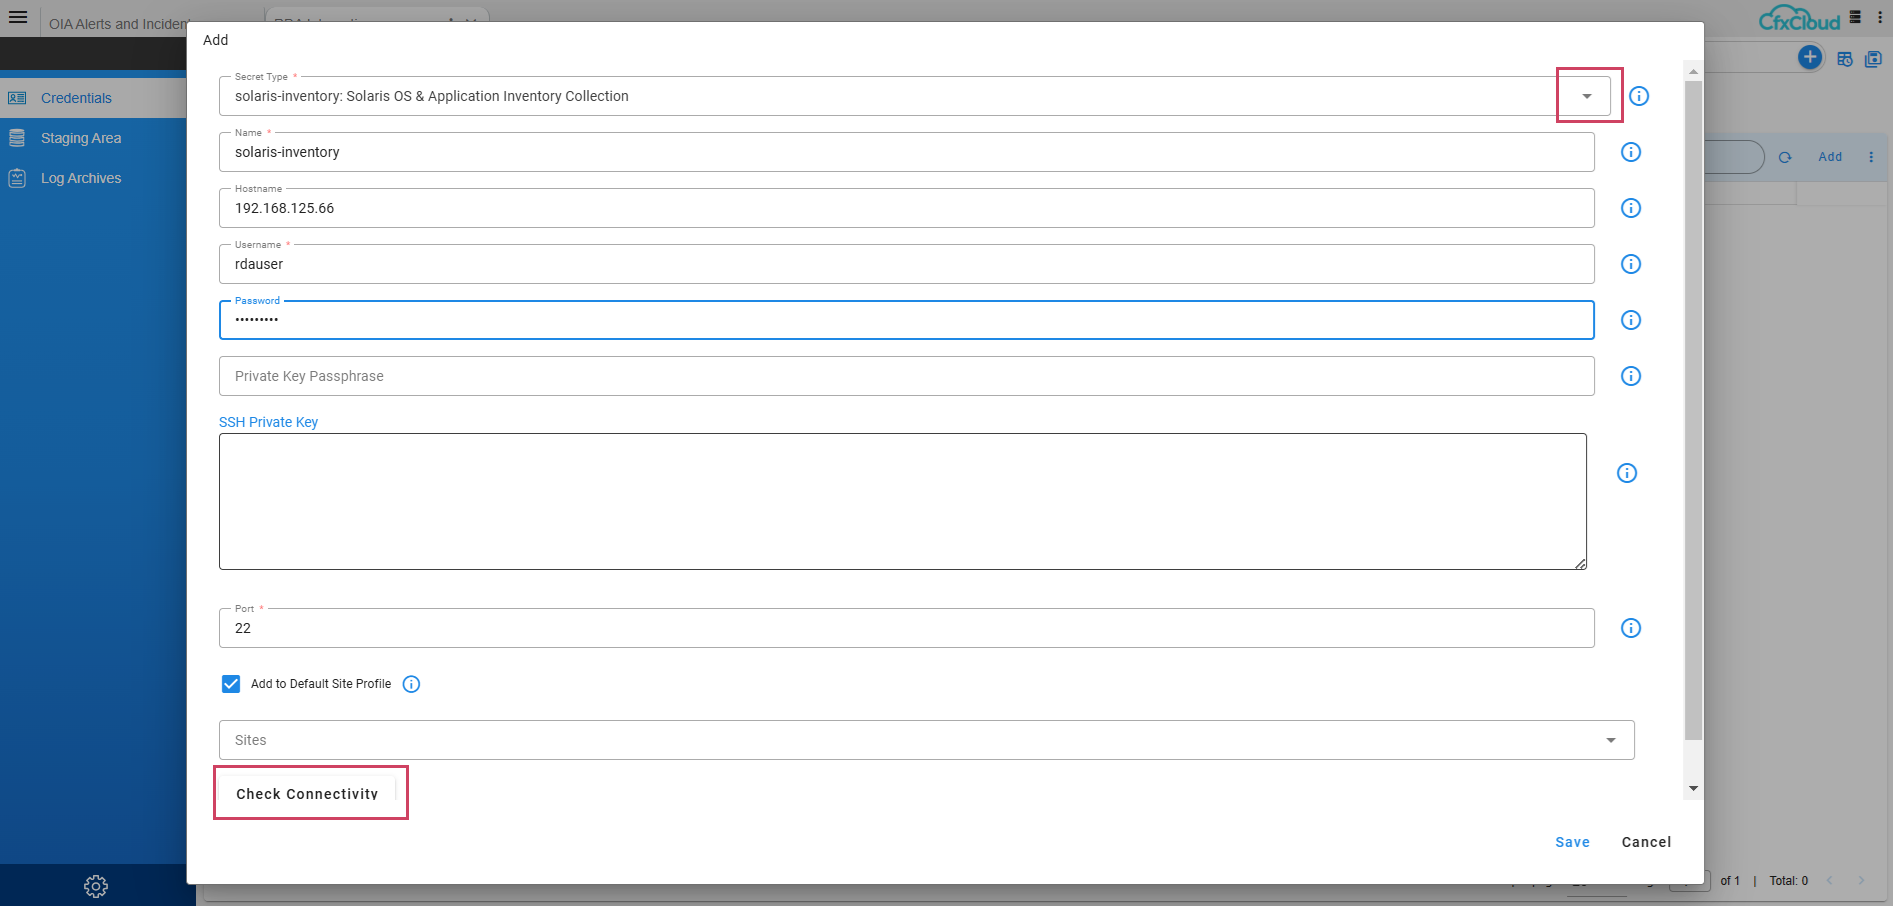The image size is (1893, 906).
Task: Click info icon for Default Site Profile
Action: (411, 684)
